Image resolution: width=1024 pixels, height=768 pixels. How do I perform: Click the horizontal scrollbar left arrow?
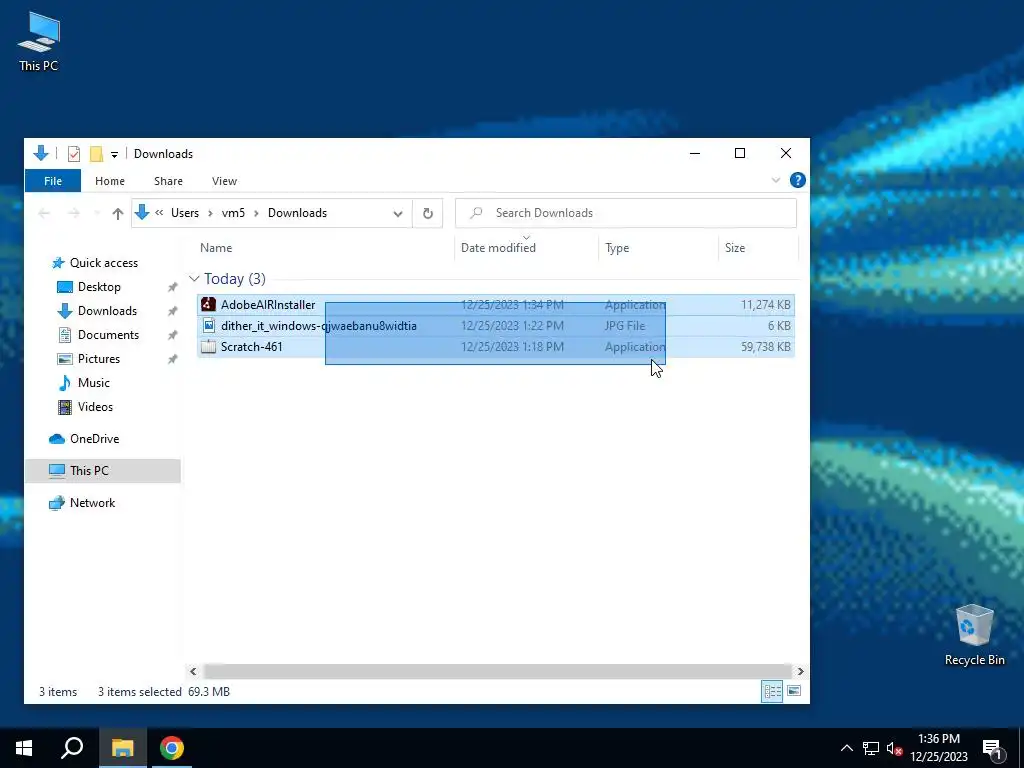pyautogui.click(x=193, y=671)
